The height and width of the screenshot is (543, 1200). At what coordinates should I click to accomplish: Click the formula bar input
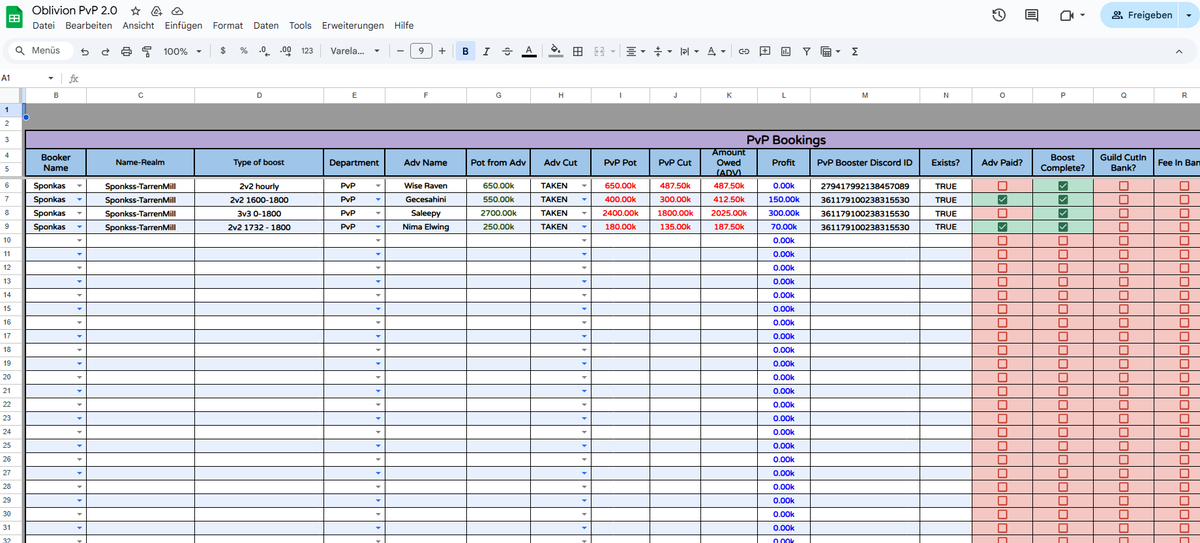coord(640,77)
